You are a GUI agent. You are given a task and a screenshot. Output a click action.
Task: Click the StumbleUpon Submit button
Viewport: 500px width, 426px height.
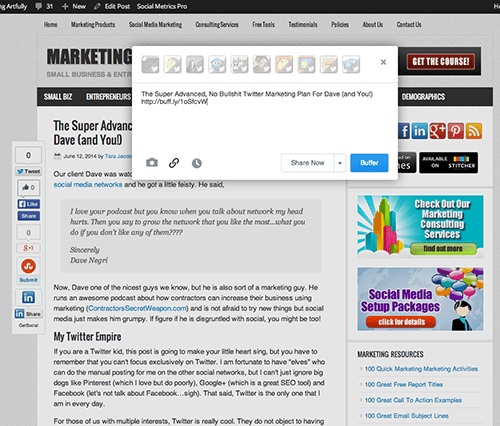click(28, 280)
